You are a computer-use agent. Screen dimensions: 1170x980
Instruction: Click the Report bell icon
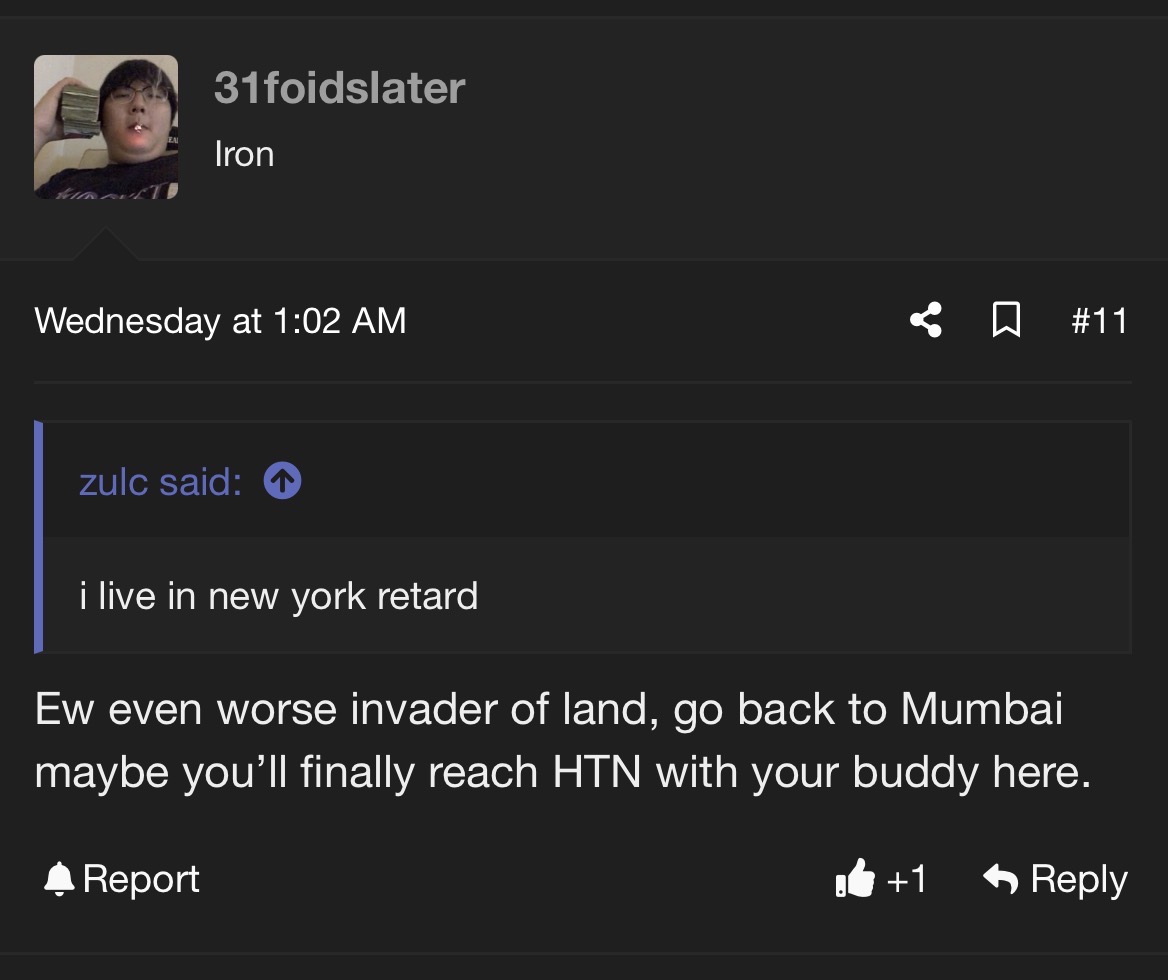coord(59,878)
